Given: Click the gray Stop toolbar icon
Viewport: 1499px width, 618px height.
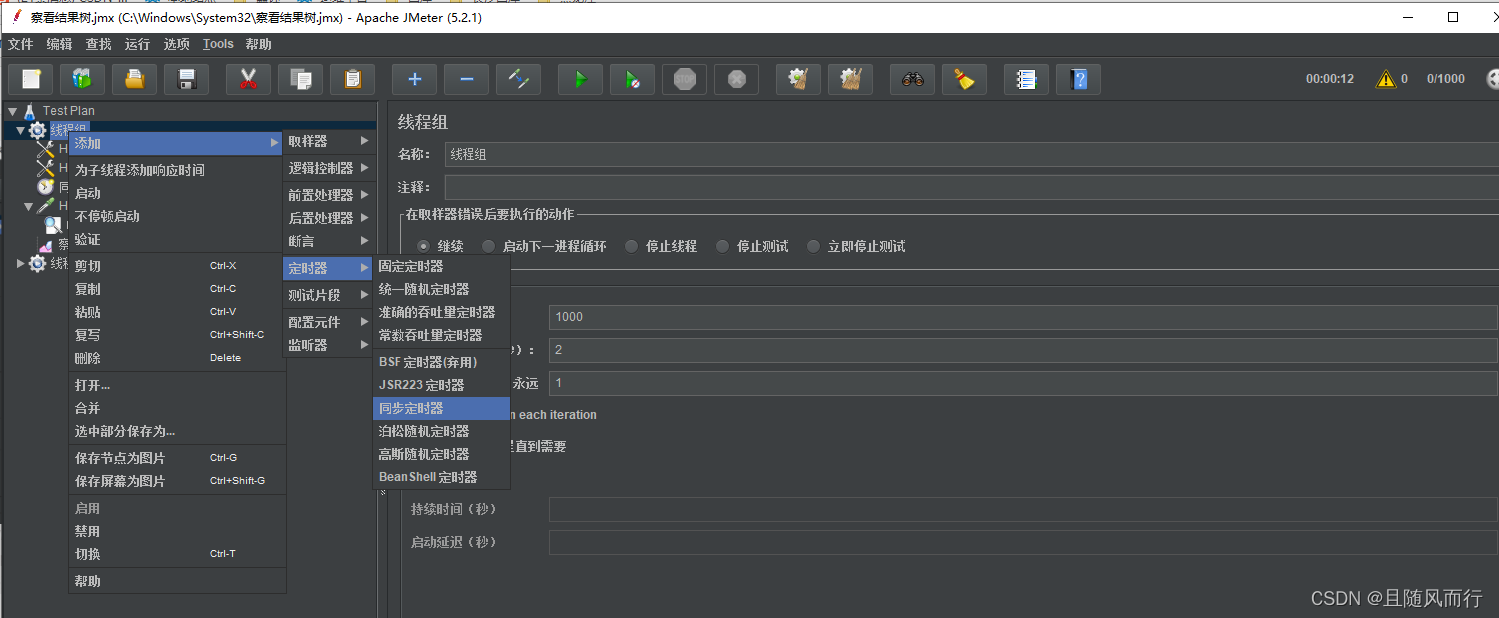Looking at the screenshot, I should (685, 79).
